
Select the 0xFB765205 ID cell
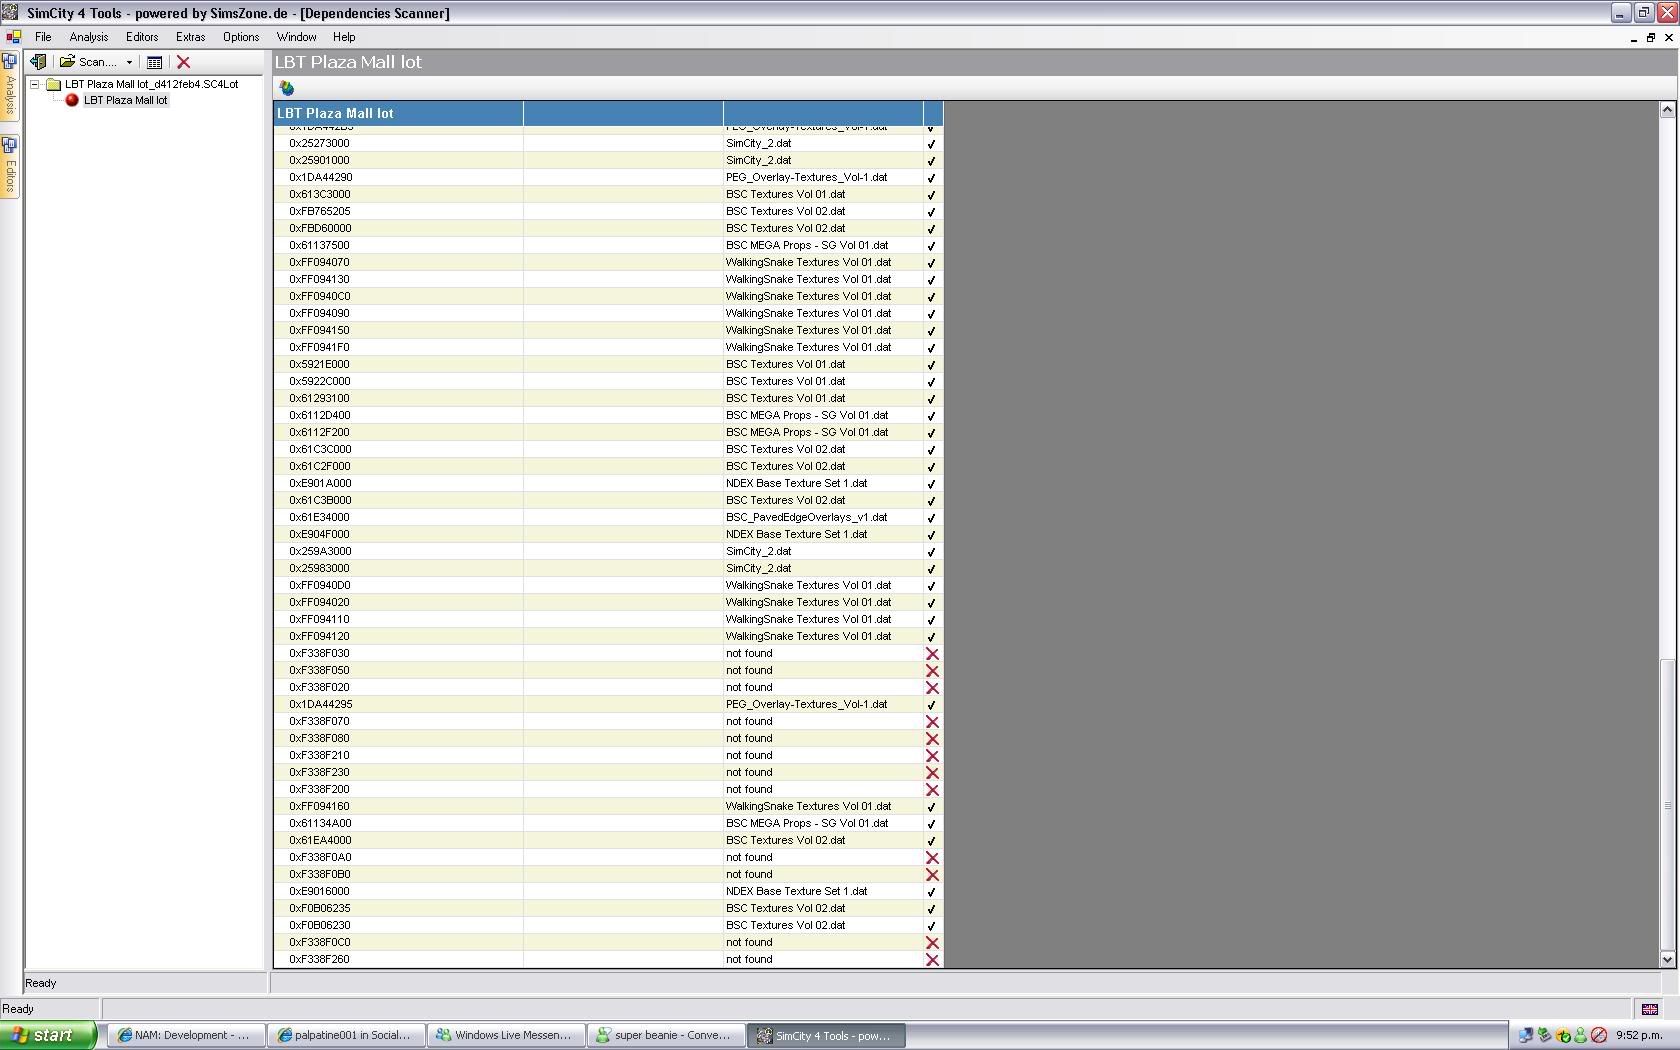(x=320, y=211)
